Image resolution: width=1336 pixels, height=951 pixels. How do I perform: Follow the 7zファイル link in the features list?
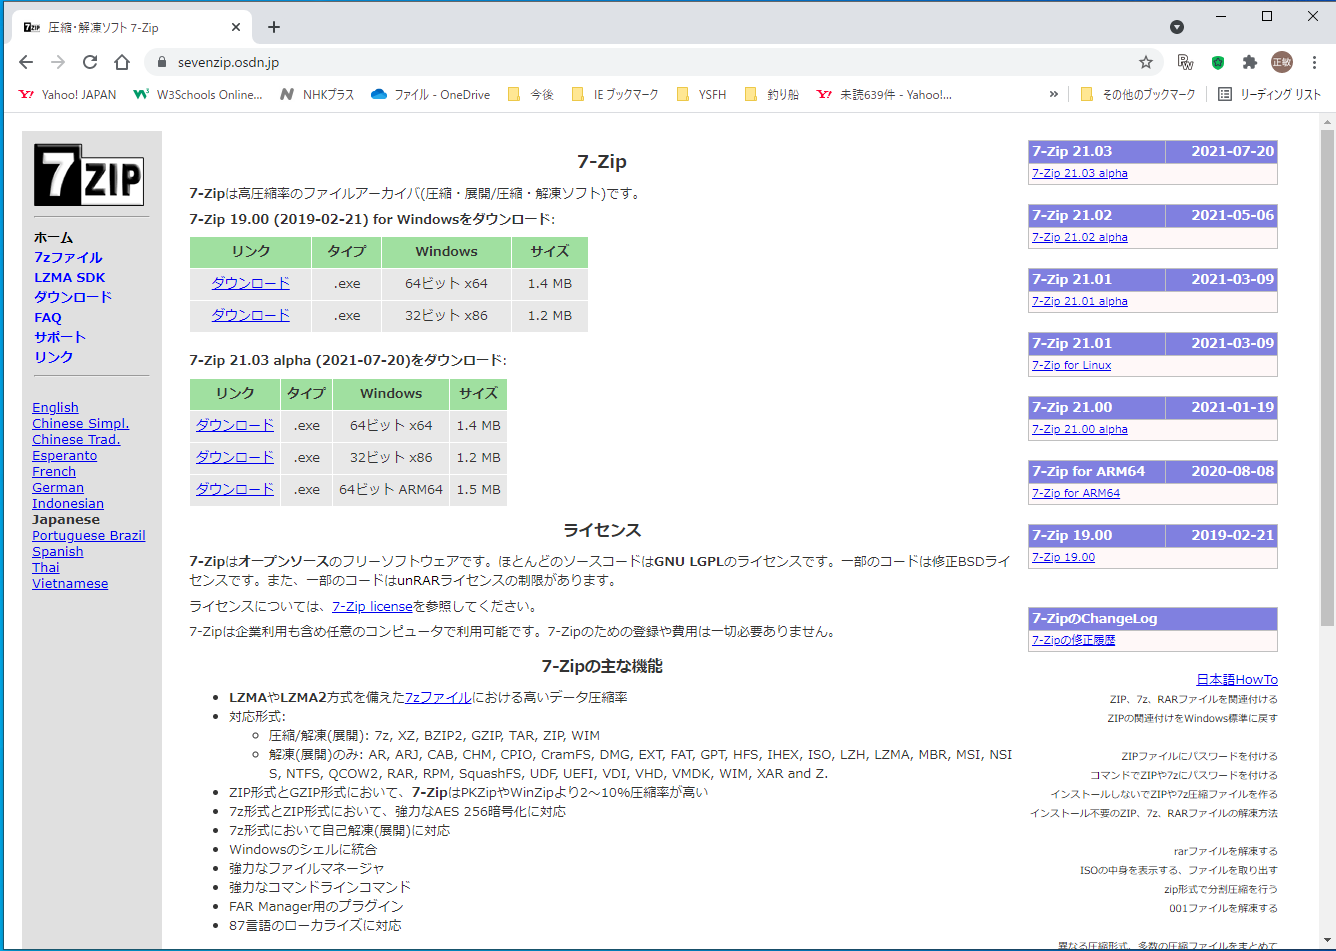(438, 698)
